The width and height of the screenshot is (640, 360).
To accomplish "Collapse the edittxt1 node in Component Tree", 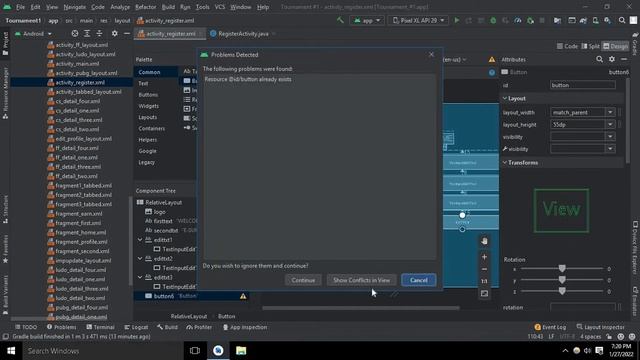I will click(x=140, y=240).
